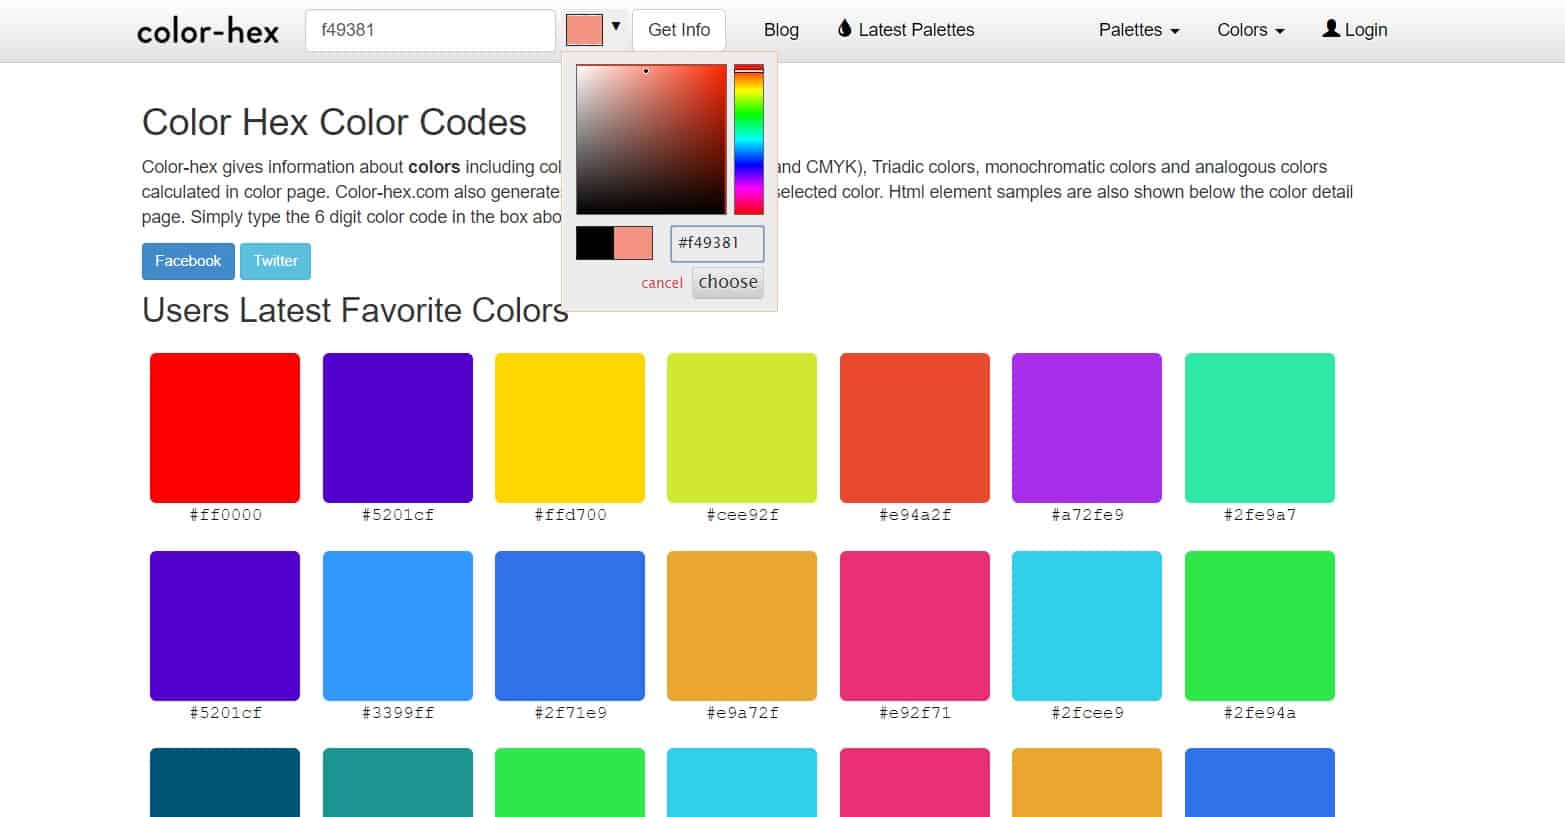Click inside the saturation gradient square
The image size is (1565, 817).
pos(651,139)
